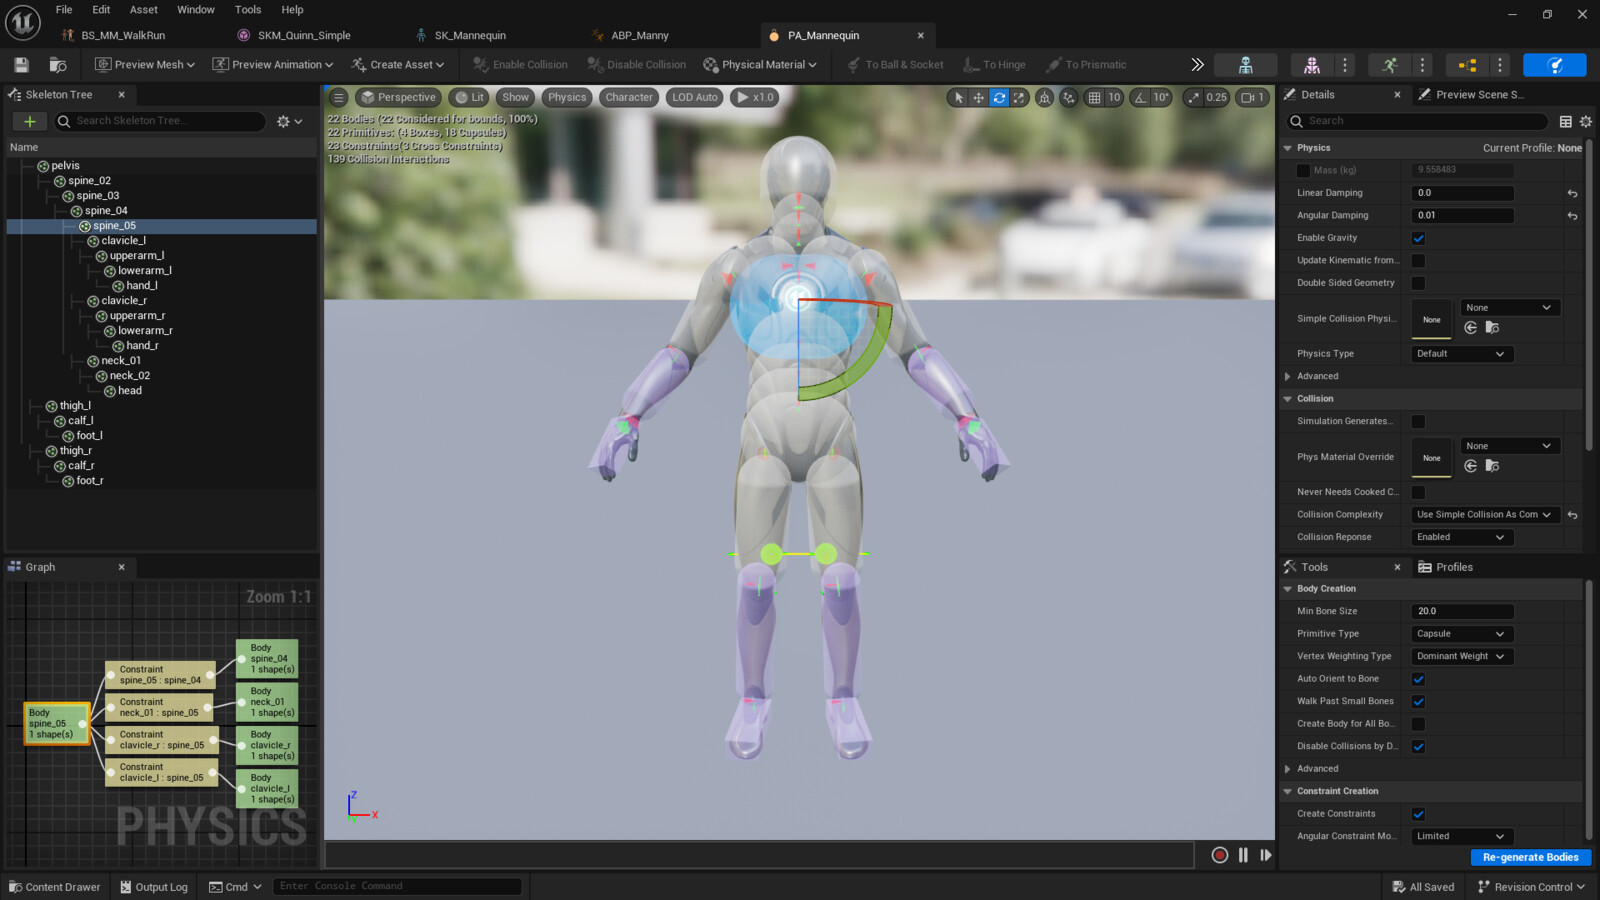Switch to Animation Blueprint mode
1600x900 pixels.
coord(1467,65)
